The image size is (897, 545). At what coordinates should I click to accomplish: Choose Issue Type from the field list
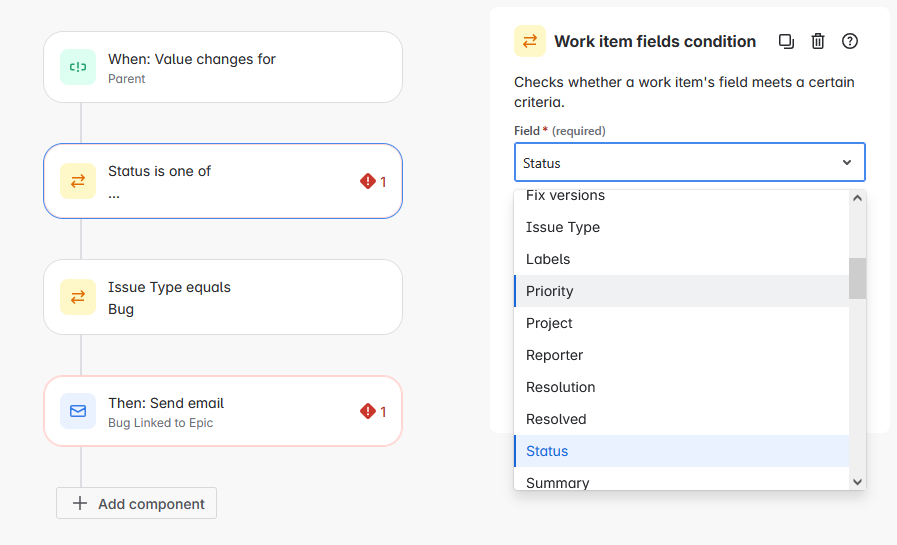point(681,227)
